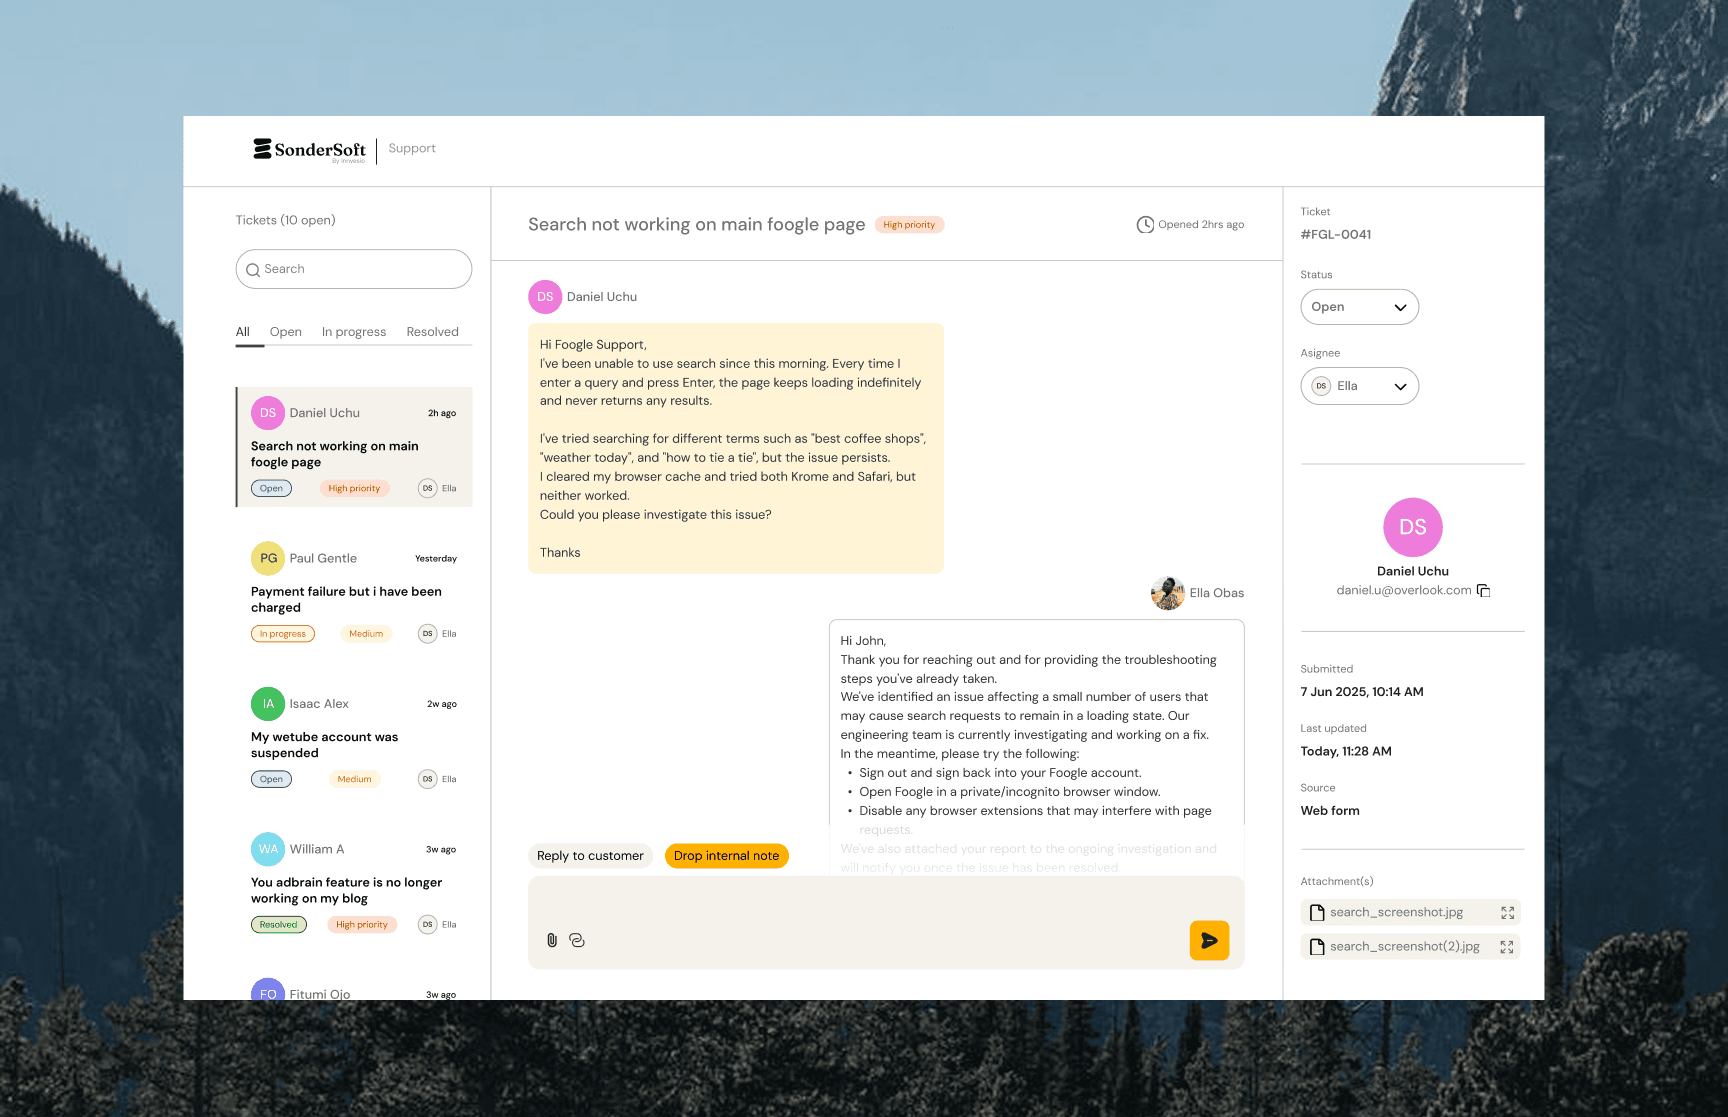
Task: Click FO avatar of Fitumi Ojo ticket
Action: point(268,989)
